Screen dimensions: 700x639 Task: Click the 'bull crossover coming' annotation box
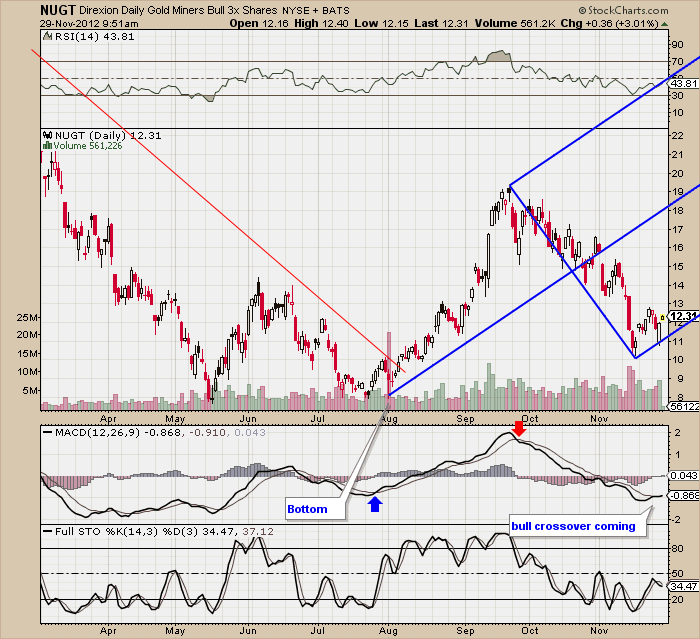[578, 526]
